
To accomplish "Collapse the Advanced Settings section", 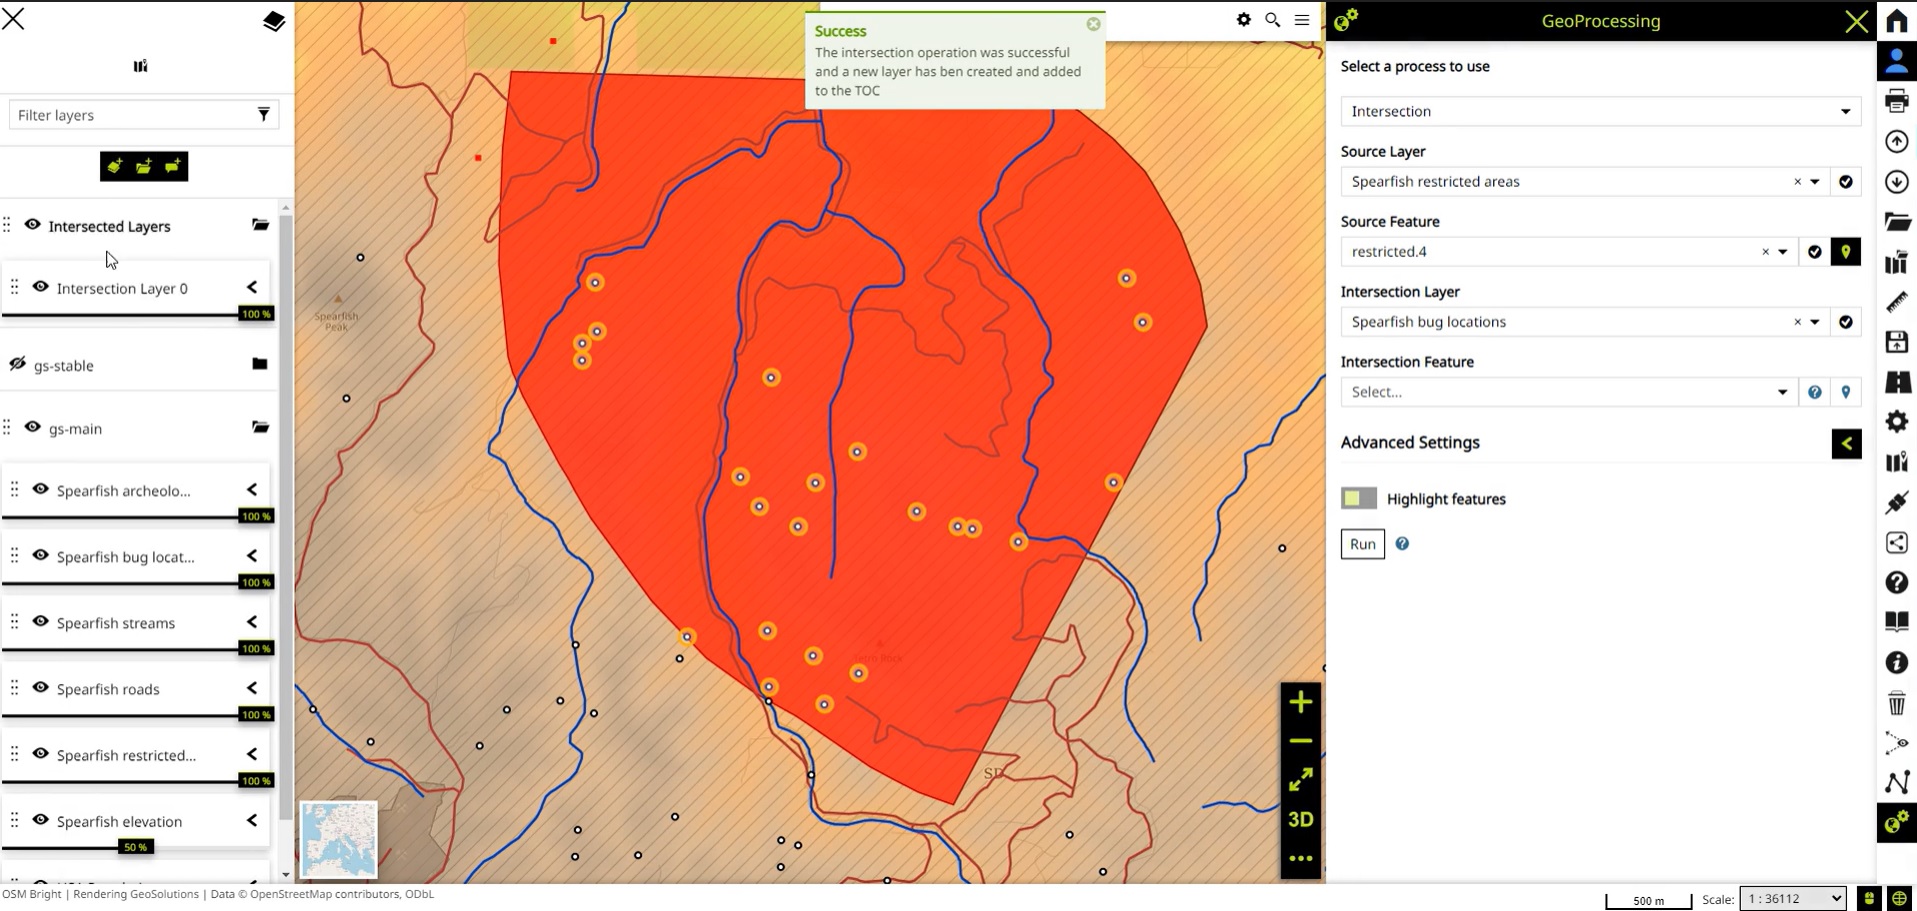I will (1846, 443).
